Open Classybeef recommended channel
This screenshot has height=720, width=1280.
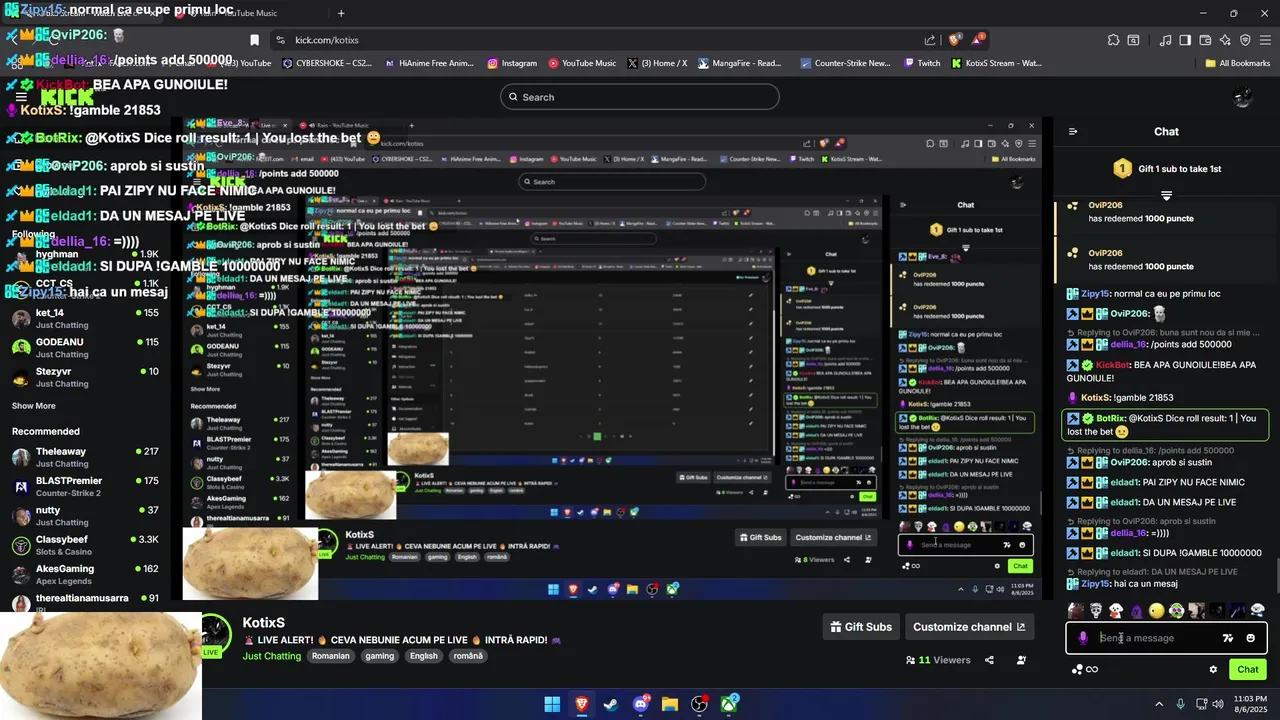85,545
